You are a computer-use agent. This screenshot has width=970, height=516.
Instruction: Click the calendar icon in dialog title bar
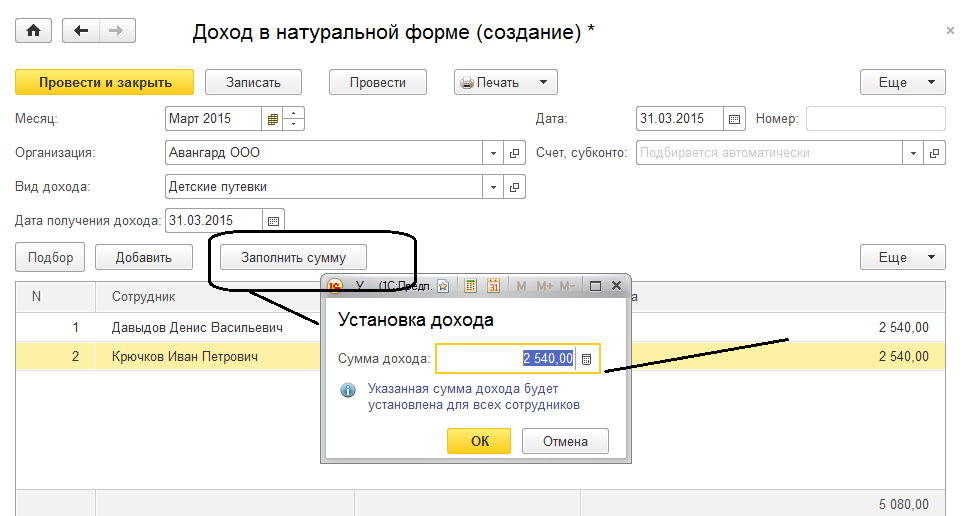pyautogui.click(x=493, y=286)
